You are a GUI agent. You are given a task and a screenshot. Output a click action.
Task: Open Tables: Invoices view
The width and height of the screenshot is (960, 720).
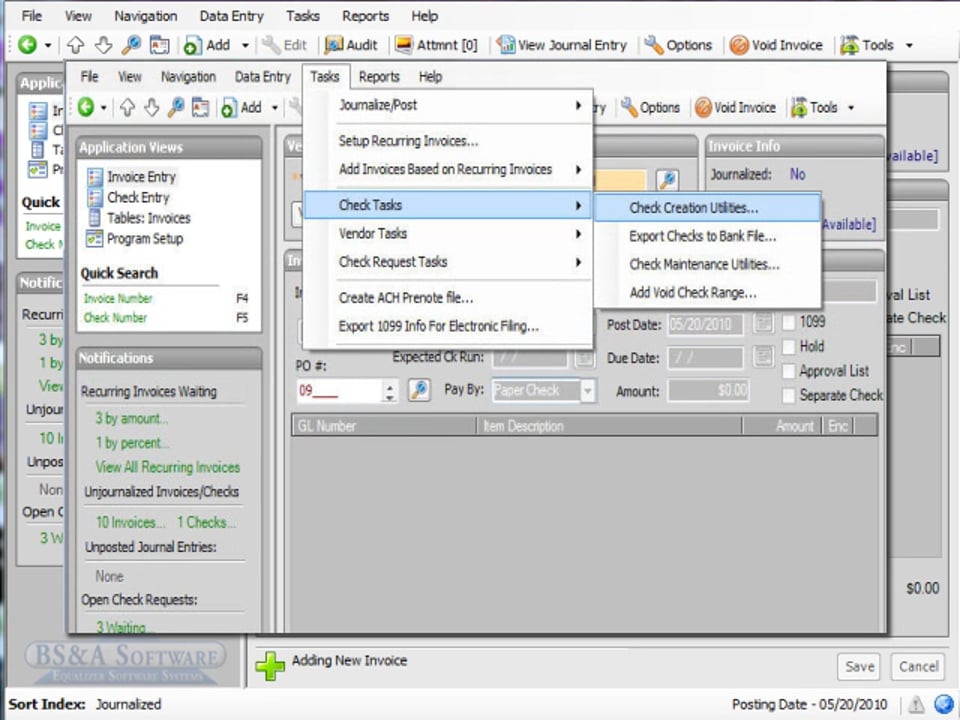point(139,218)
